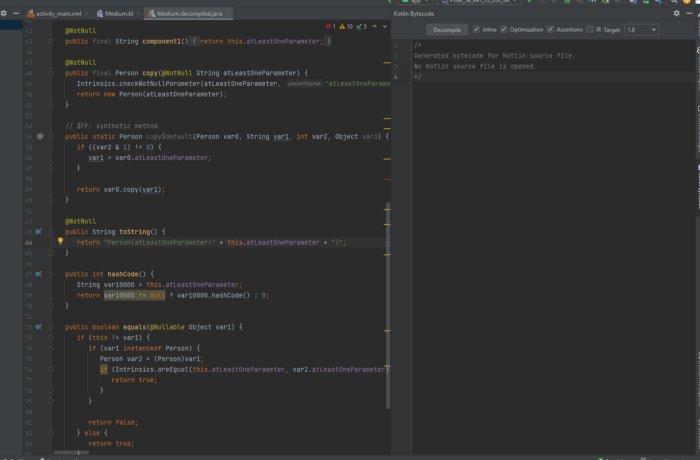This screenshot has width=700, height=460.
Task: Enable the IR checkbox
Action: click(x=590, y=29)
